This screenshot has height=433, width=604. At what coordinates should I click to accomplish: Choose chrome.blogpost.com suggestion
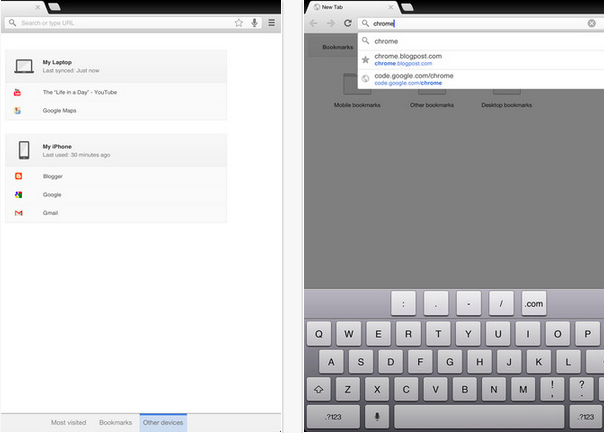click(481, 60)
